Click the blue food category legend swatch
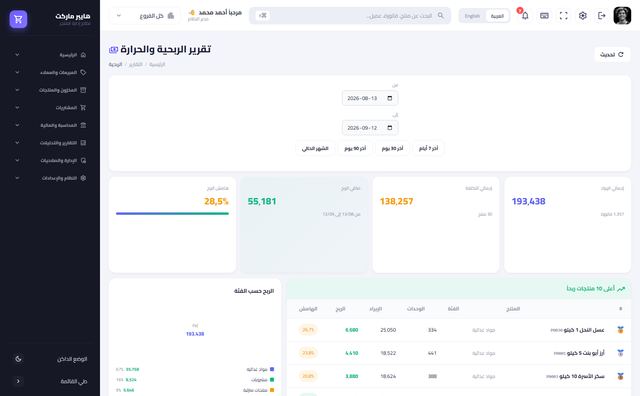The height and width of the screenshot is (396, 640). [x=272, y=369]
